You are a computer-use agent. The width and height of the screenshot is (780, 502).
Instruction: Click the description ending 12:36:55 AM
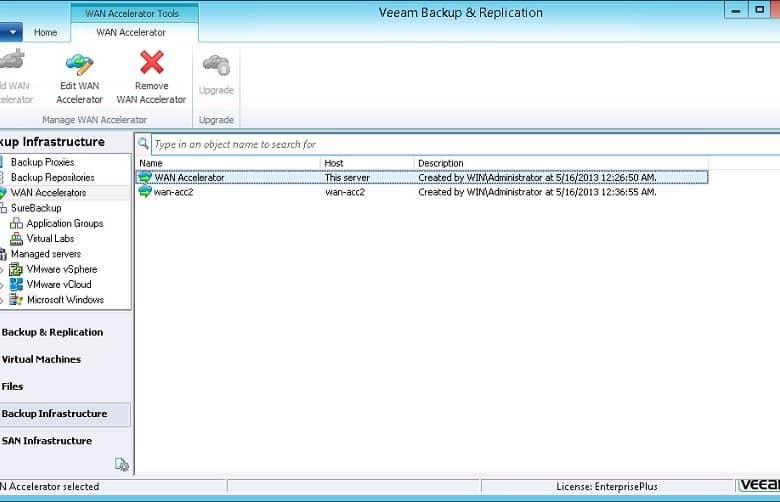click(x=537, y=192)
